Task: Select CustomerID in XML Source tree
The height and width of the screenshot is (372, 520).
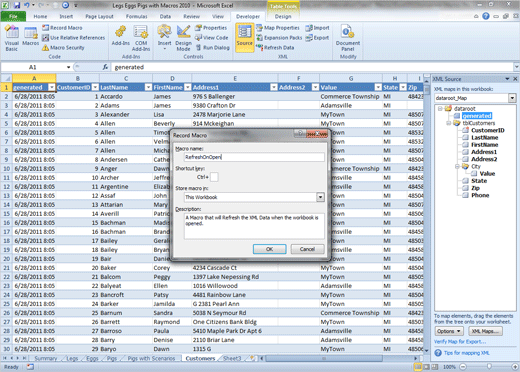Action: [488, 130]
